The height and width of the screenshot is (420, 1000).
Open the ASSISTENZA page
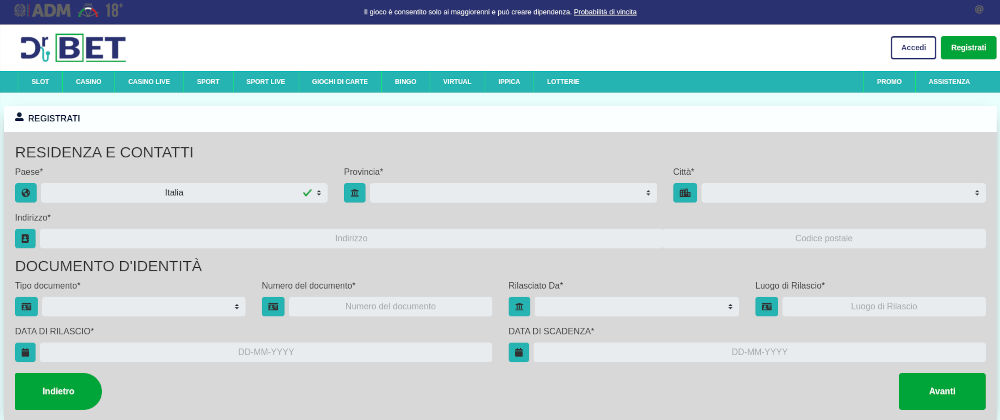pyautogui.click(x=949, y=82)
